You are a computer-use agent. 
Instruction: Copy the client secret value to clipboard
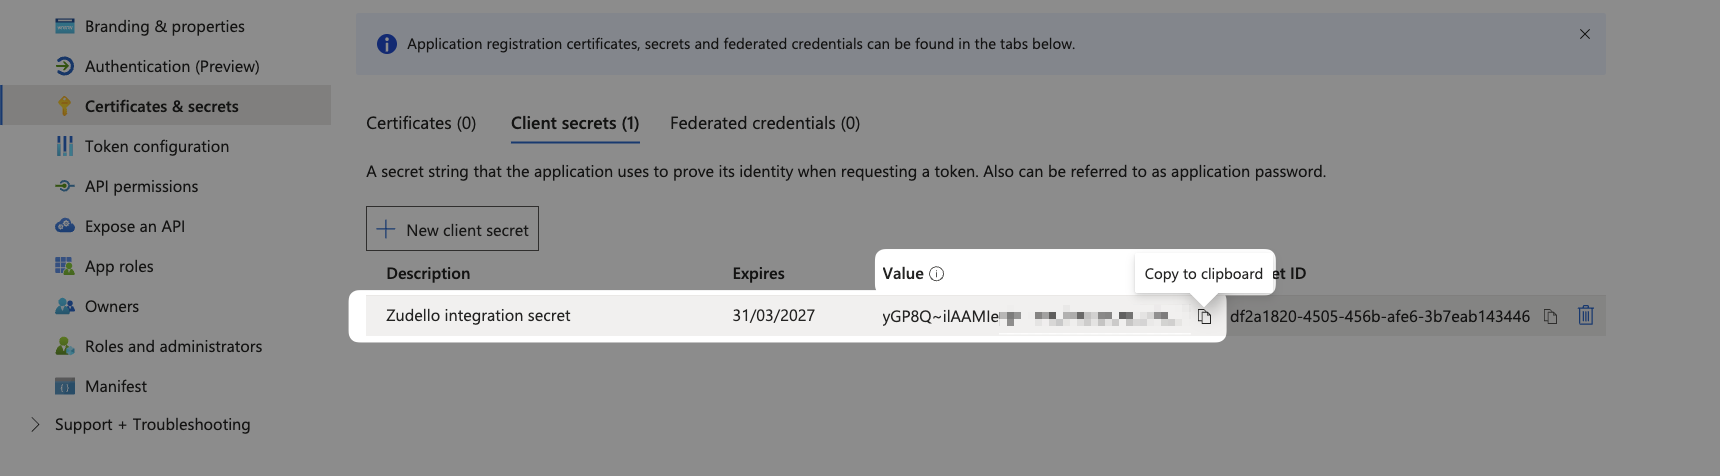[x=1204, y=316]
